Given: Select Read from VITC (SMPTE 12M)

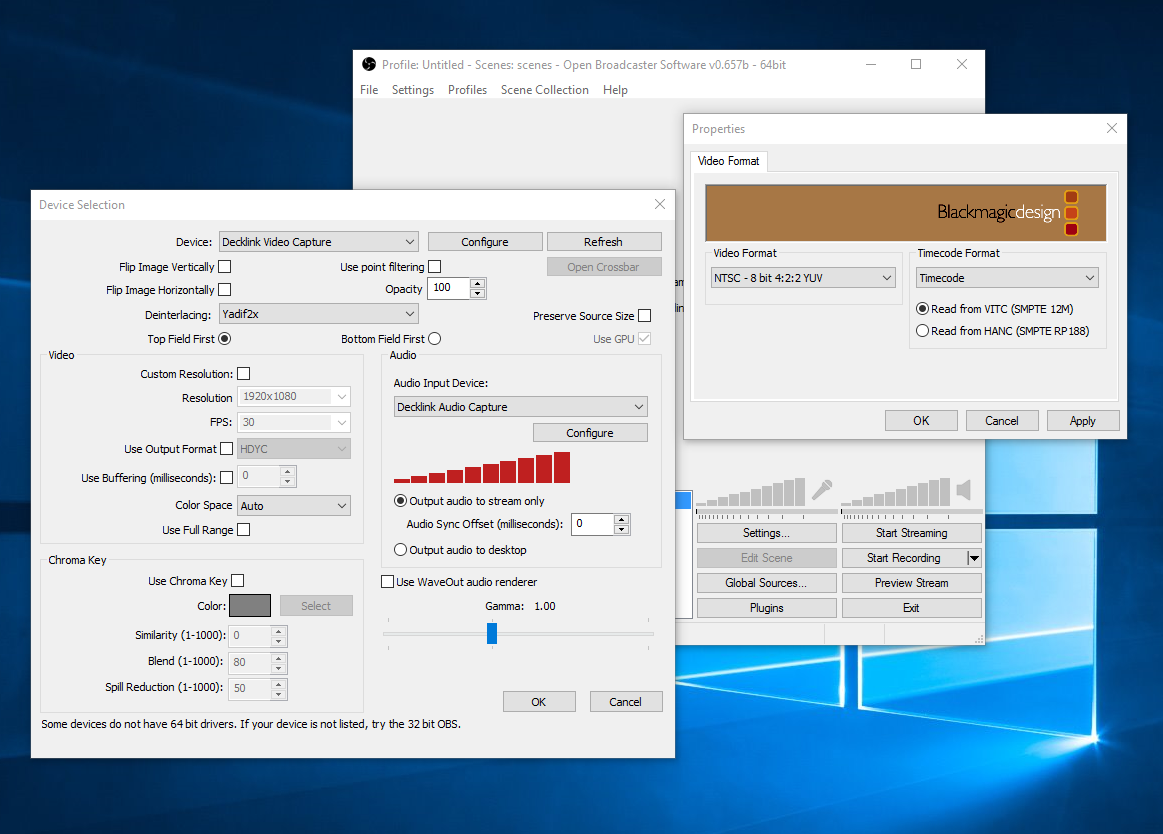Looking at the screenshot, I should click(923, 309).
